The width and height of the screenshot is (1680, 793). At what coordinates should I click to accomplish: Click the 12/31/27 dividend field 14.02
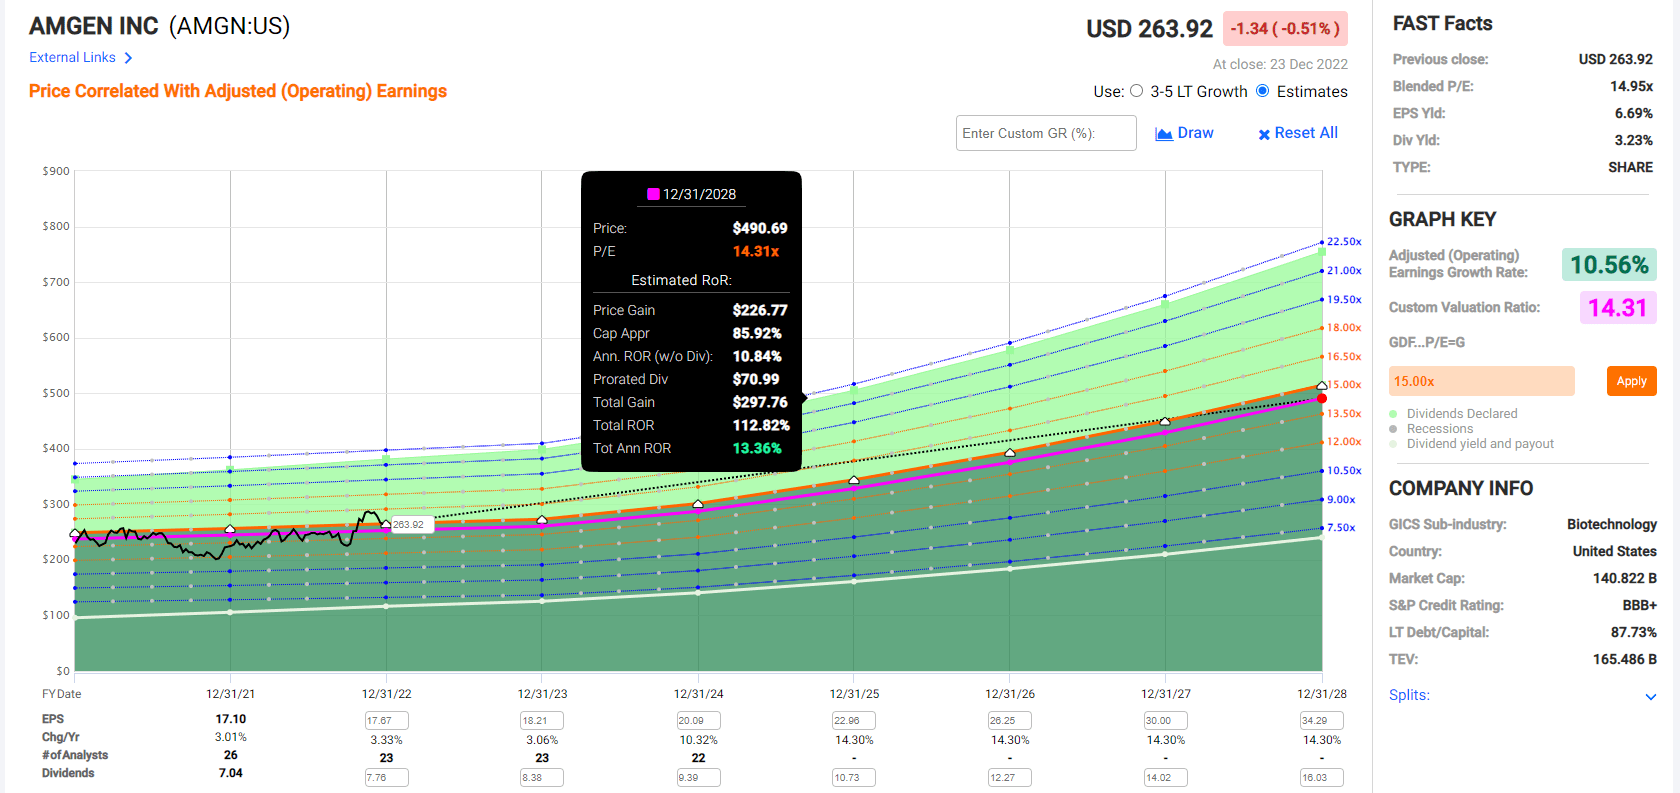point(1166,777)
